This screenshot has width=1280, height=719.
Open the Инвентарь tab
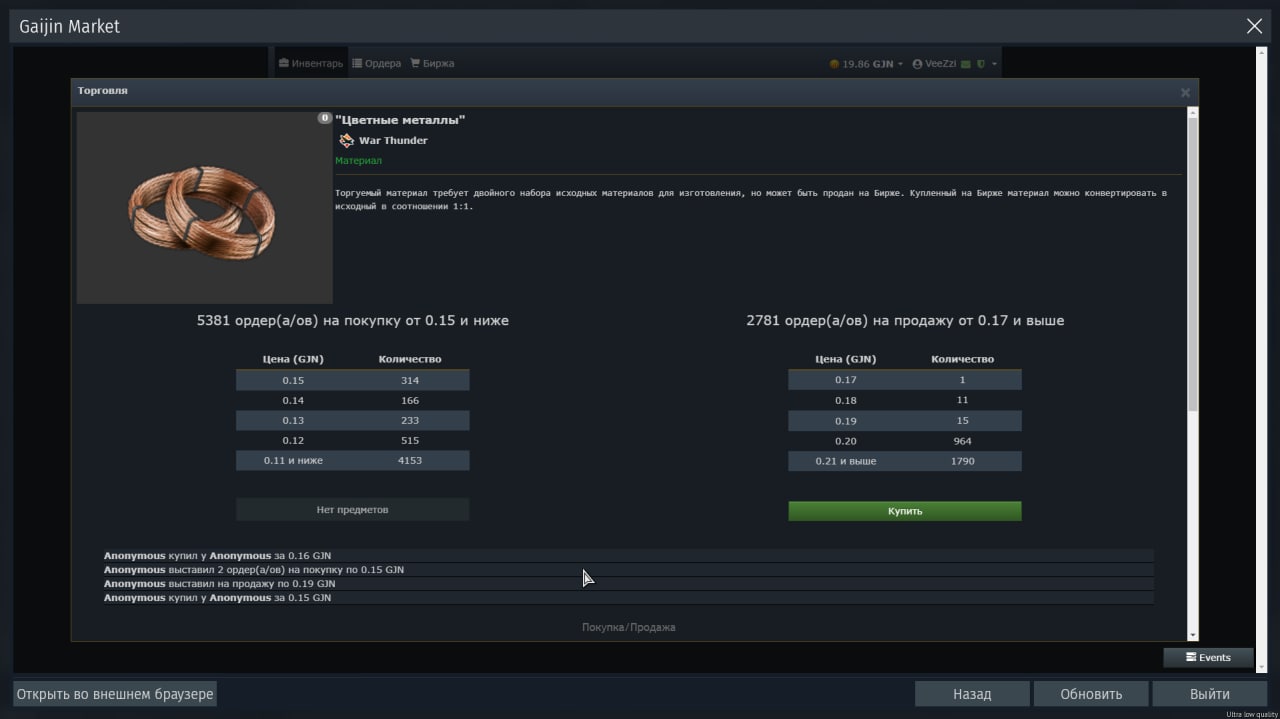(311, 63)
